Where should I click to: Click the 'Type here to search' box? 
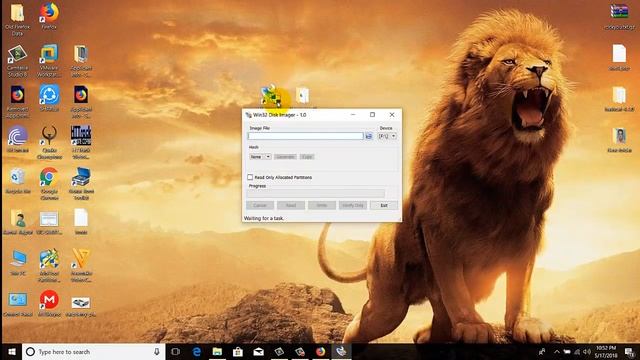pos(93,351)
